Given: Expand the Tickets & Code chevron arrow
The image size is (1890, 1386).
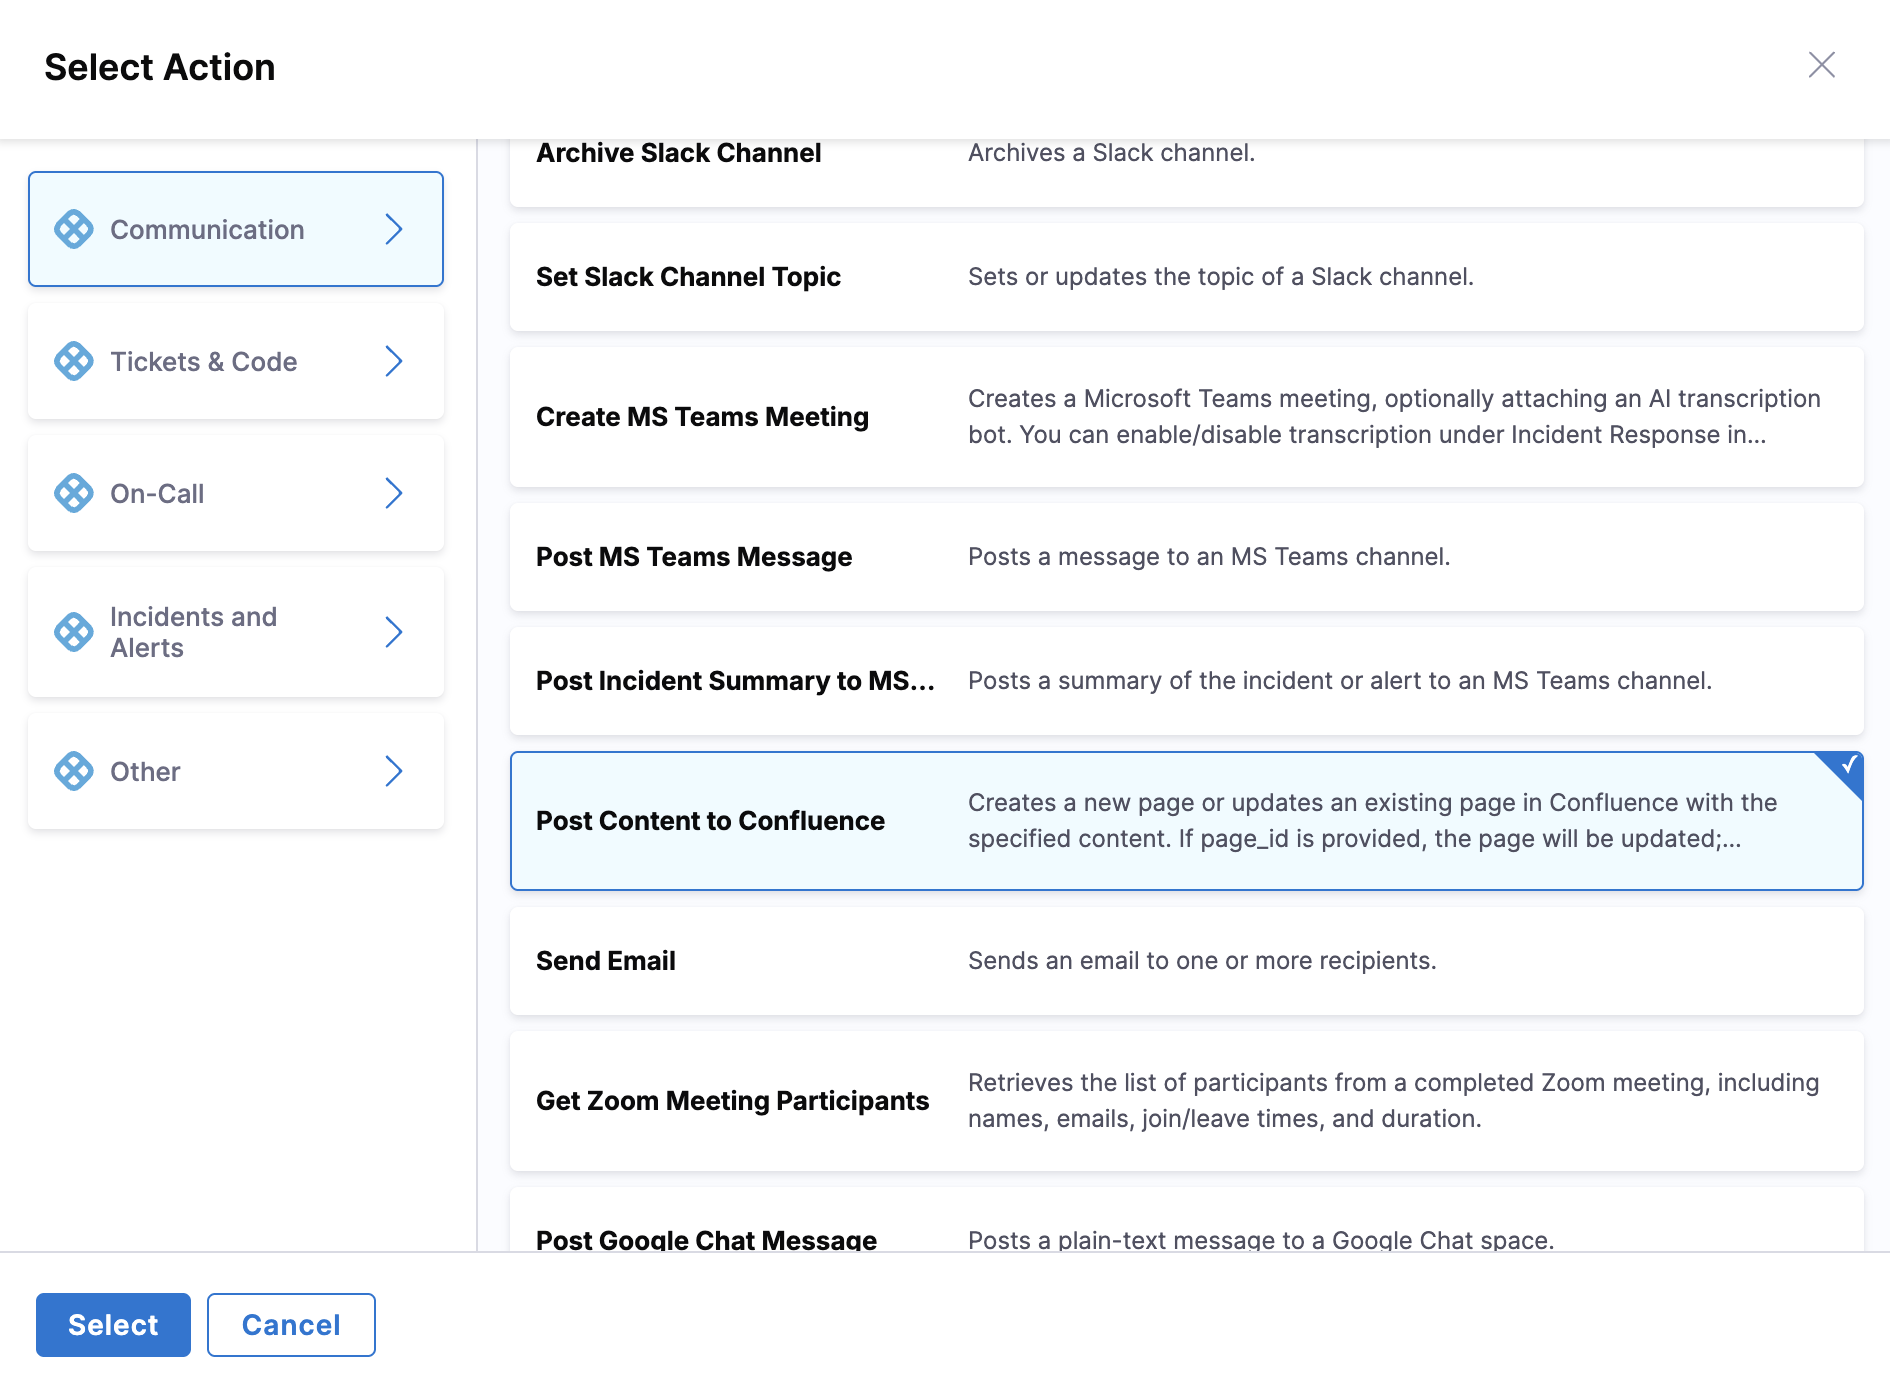Looking at the screenshot, I should point(394,361).
